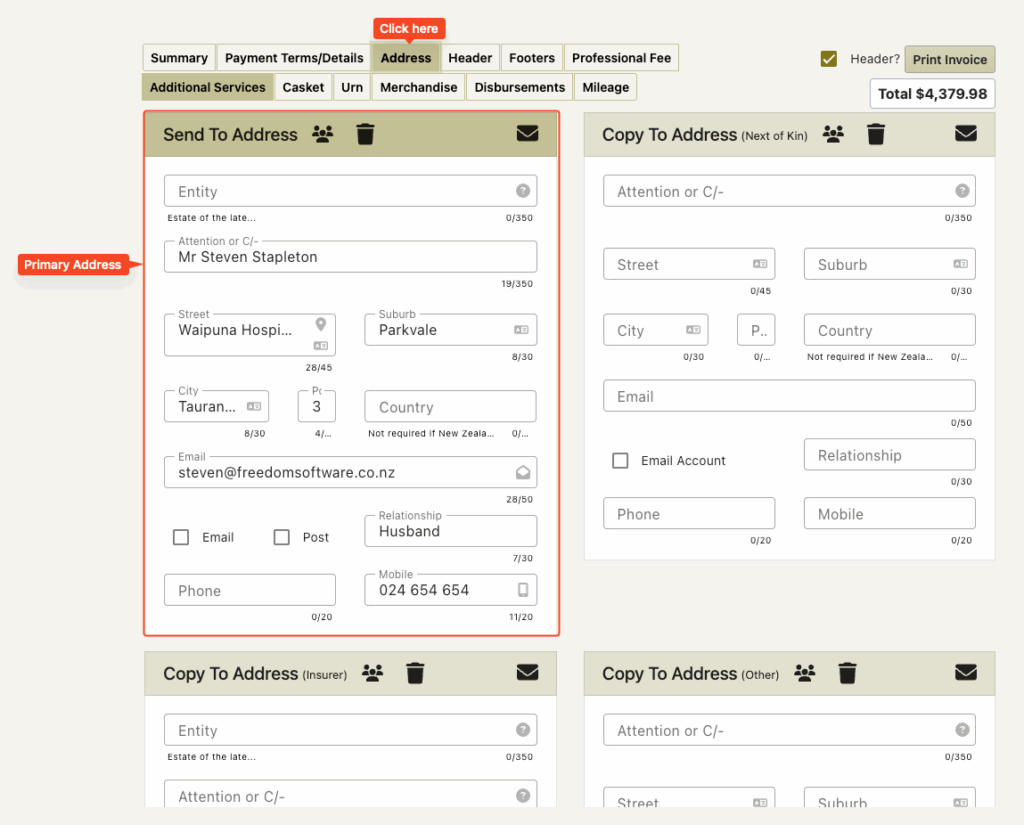Switch to the Urn tab

coord(352,87)
